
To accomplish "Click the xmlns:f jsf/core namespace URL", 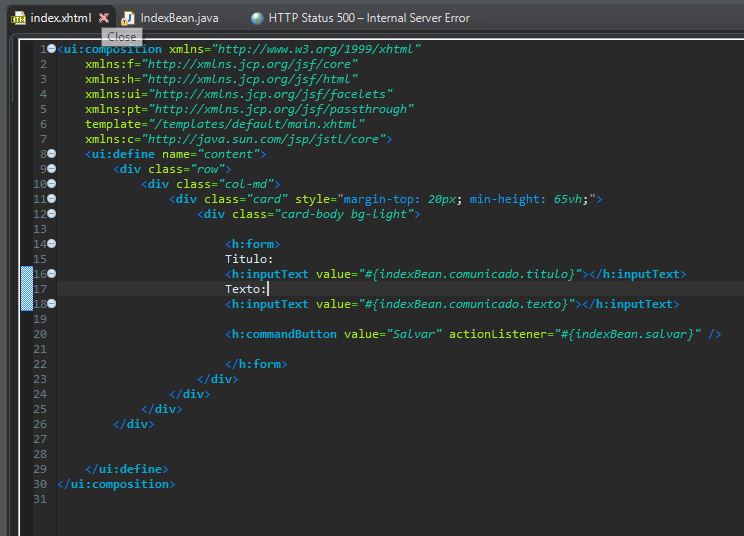I will click(x=250, y=64).
